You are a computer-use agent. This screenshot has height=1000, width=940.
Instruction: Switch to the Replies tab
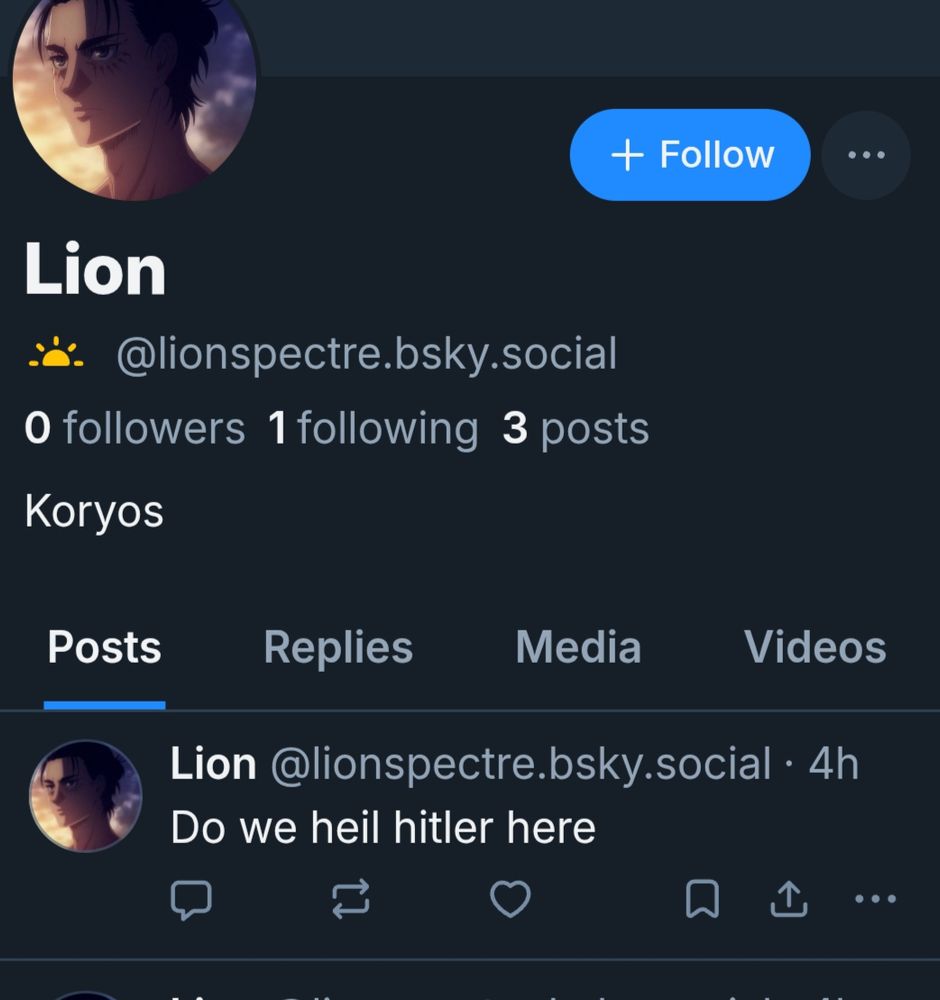coord(339,647)
